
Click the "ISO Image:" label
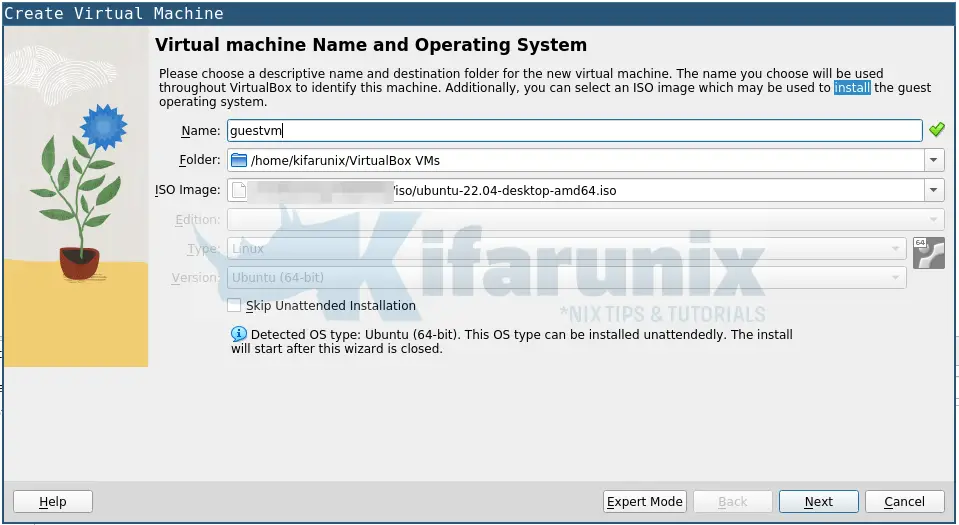pyautogui.click(x=188, y=190)
